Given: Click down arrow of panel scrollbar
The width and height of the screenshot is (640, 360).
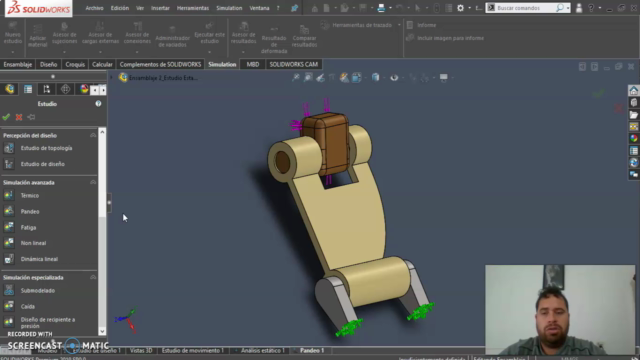Looking at the screenshot, I should click(102, 331).
